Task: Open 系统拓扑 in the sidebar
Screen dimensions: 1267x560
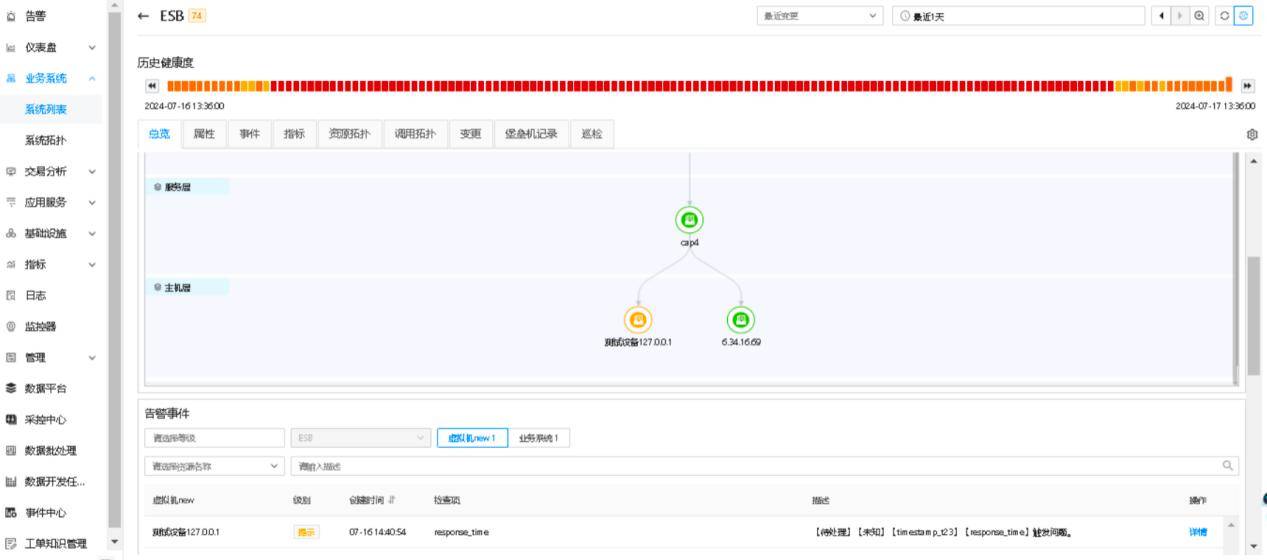Action: pyautogui.click(x=45, y=140)
